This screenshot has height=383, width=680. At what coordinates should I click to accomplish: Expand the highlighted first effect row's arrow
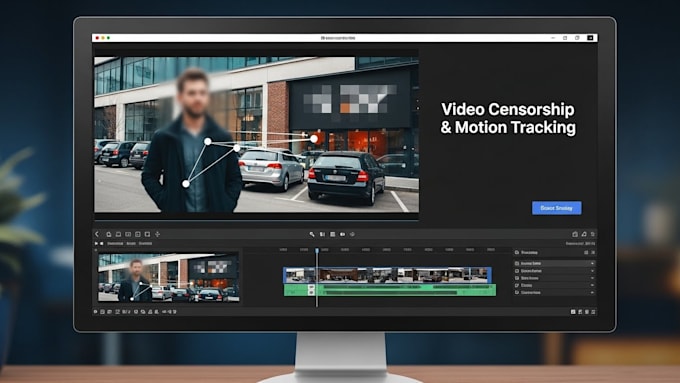point(592,263)
